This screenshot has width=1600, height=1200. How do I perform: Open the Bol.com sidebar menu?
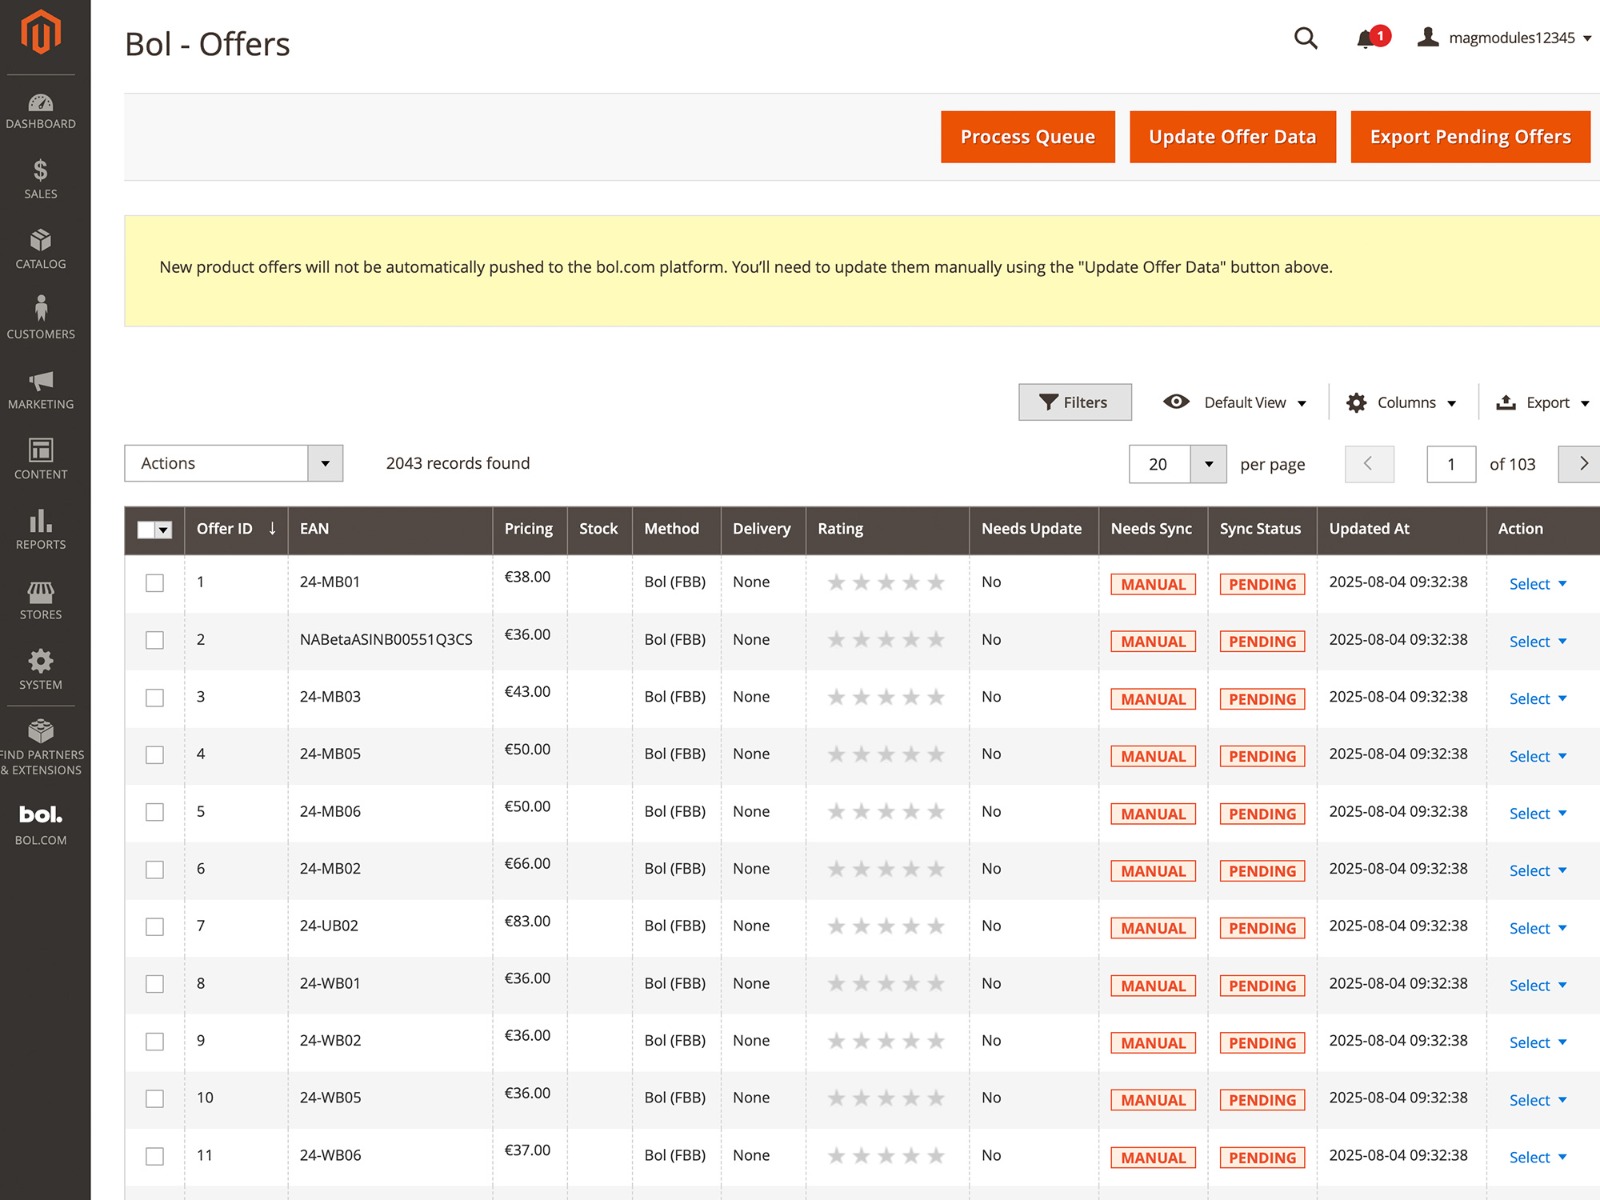point(41,825)
